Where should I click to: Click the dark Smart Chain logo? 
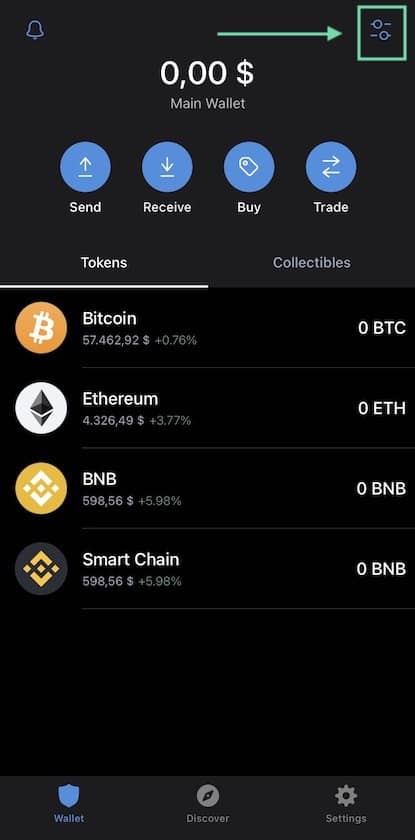pos(41,569)
